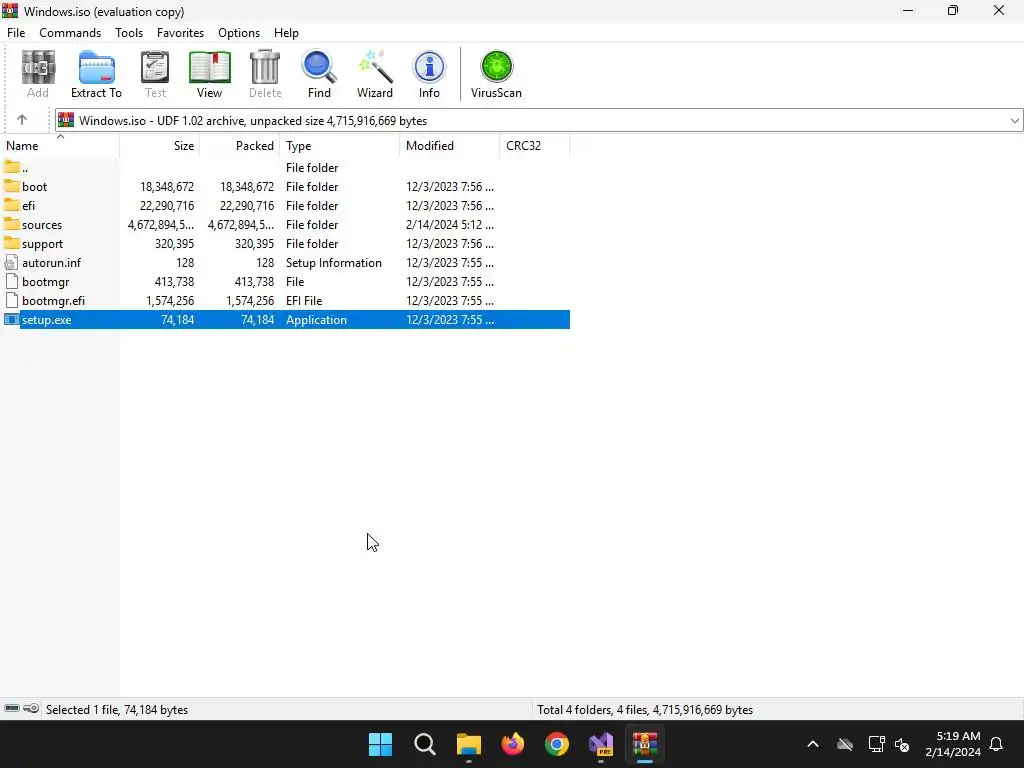Image resolution: width=1024 pixels, height=768 pixels.
Task: Run VirusScan on the archive
Action: tap(496, 74)
